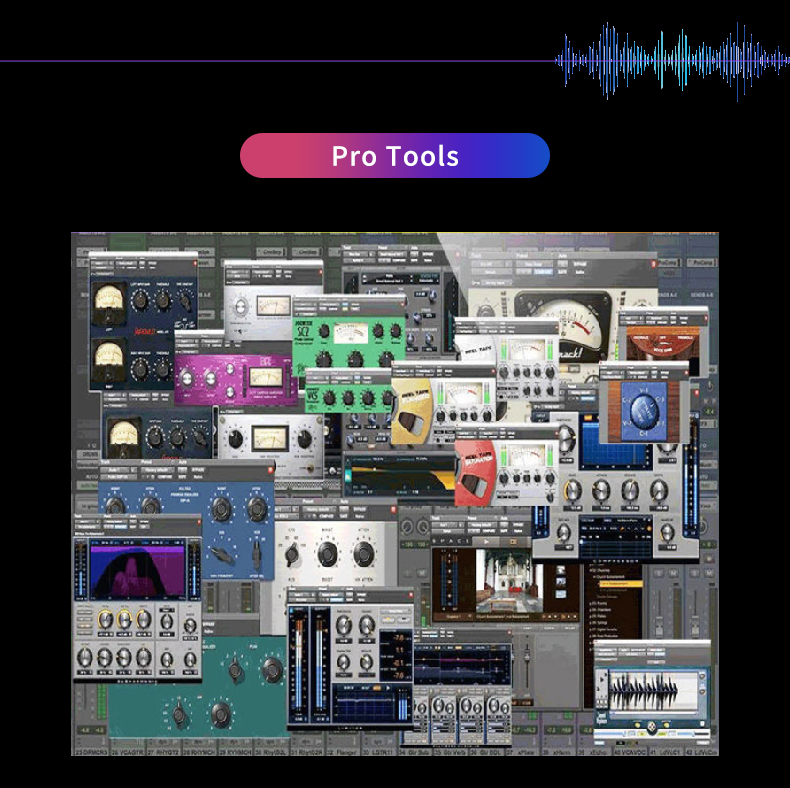Click the leftmost silver knob on purple plugin
The width and height of the screenshot is (790, 788).
pyautogui.click(x=186, y=378)
